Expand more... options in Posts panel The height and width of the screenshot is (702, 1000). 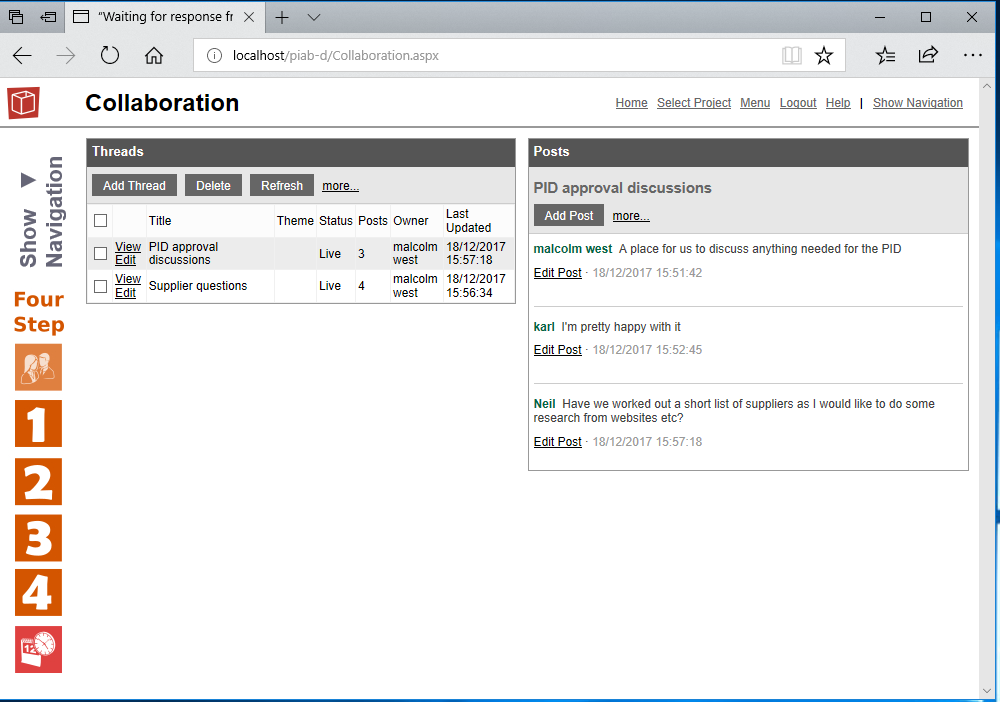(x=630, y=216)
